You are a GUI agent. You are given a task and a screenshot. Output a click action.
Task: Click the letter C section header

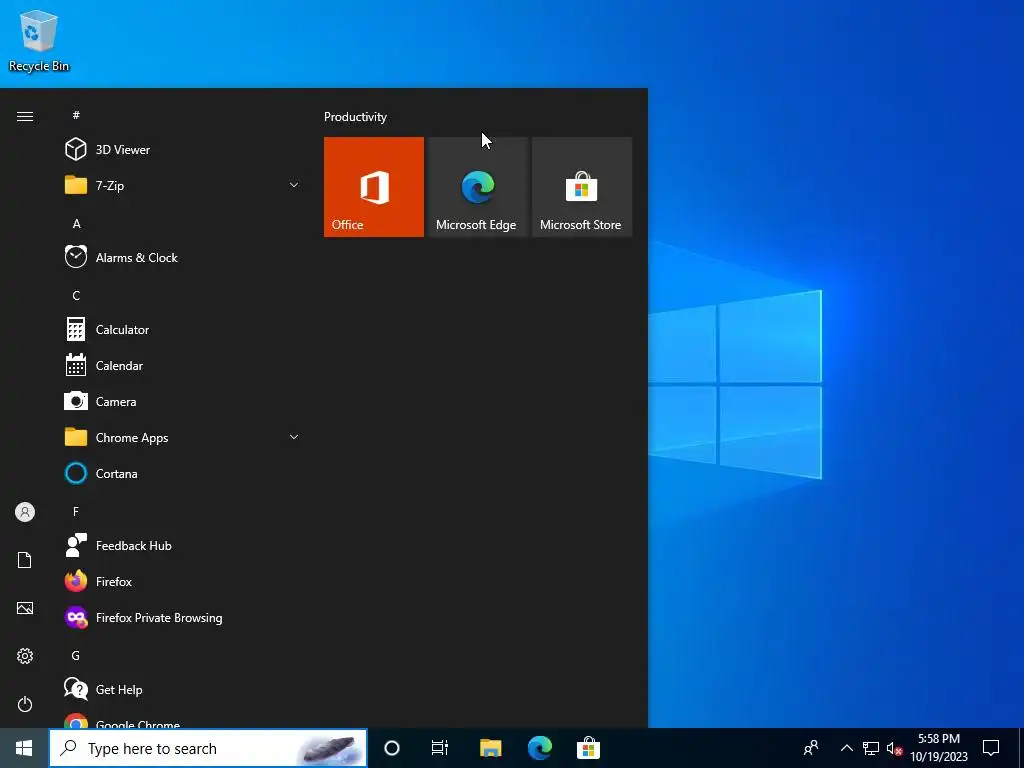pyautogui.click(x=76, y=296)
